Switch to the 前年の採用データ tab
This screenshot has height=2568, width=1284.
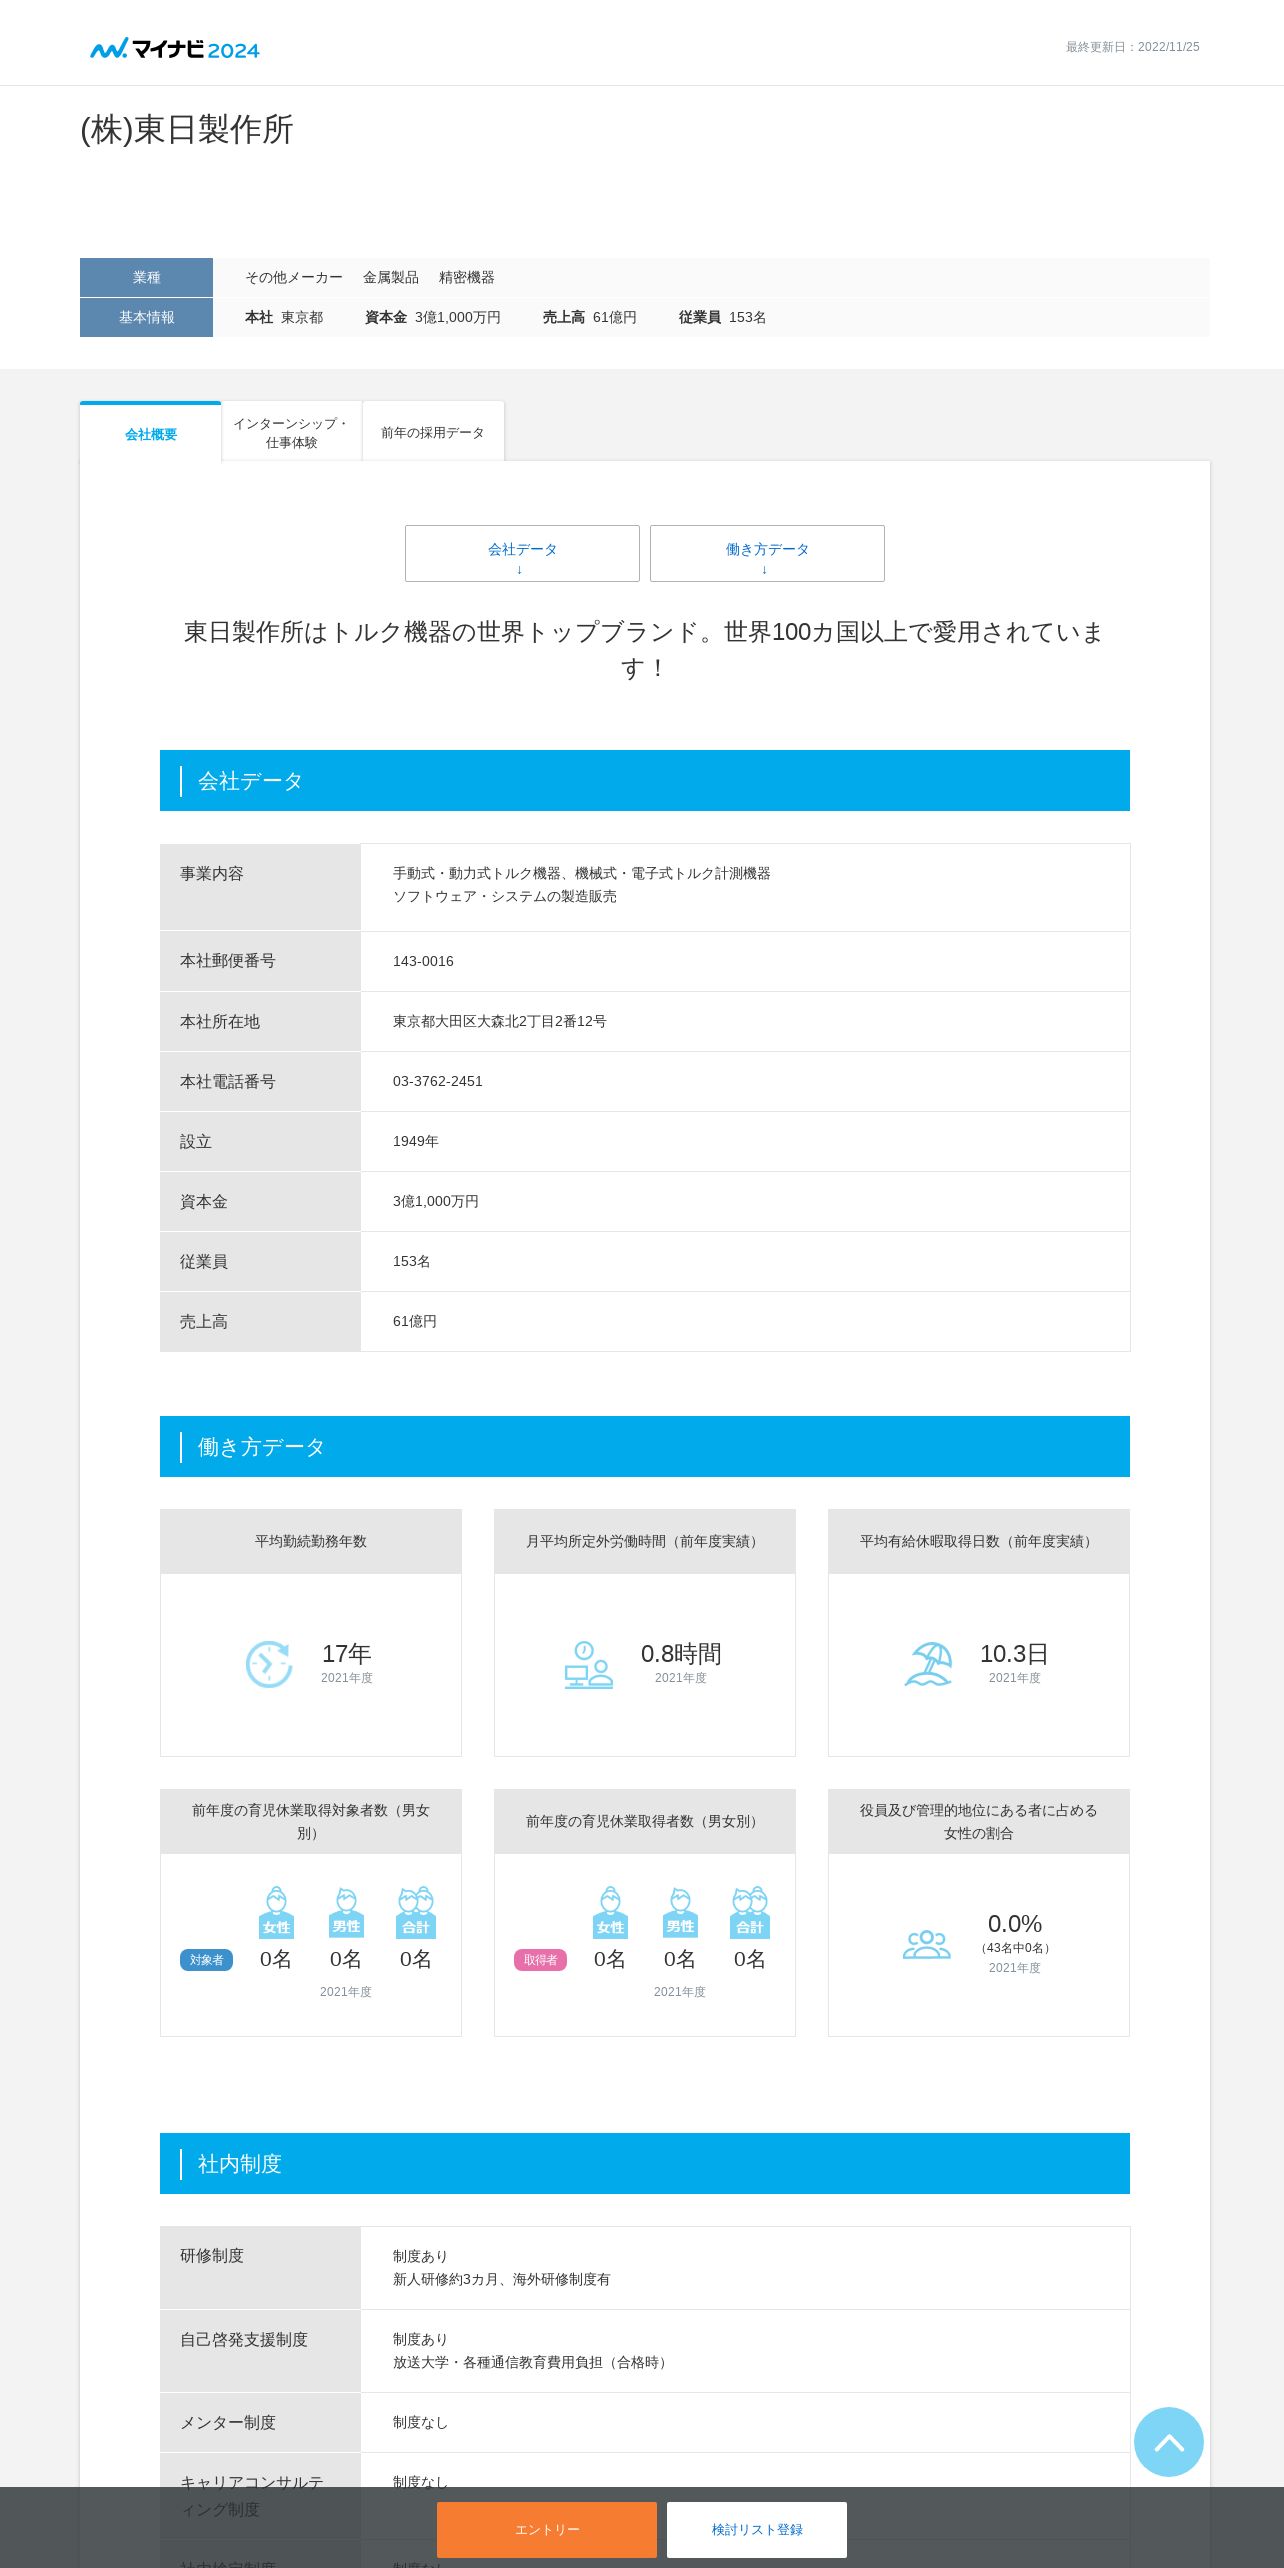coord(433,433)
